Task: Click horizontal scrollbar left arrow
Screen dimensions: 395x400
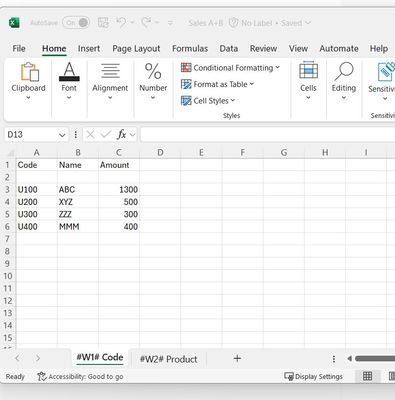Action: tap(349, 359)
